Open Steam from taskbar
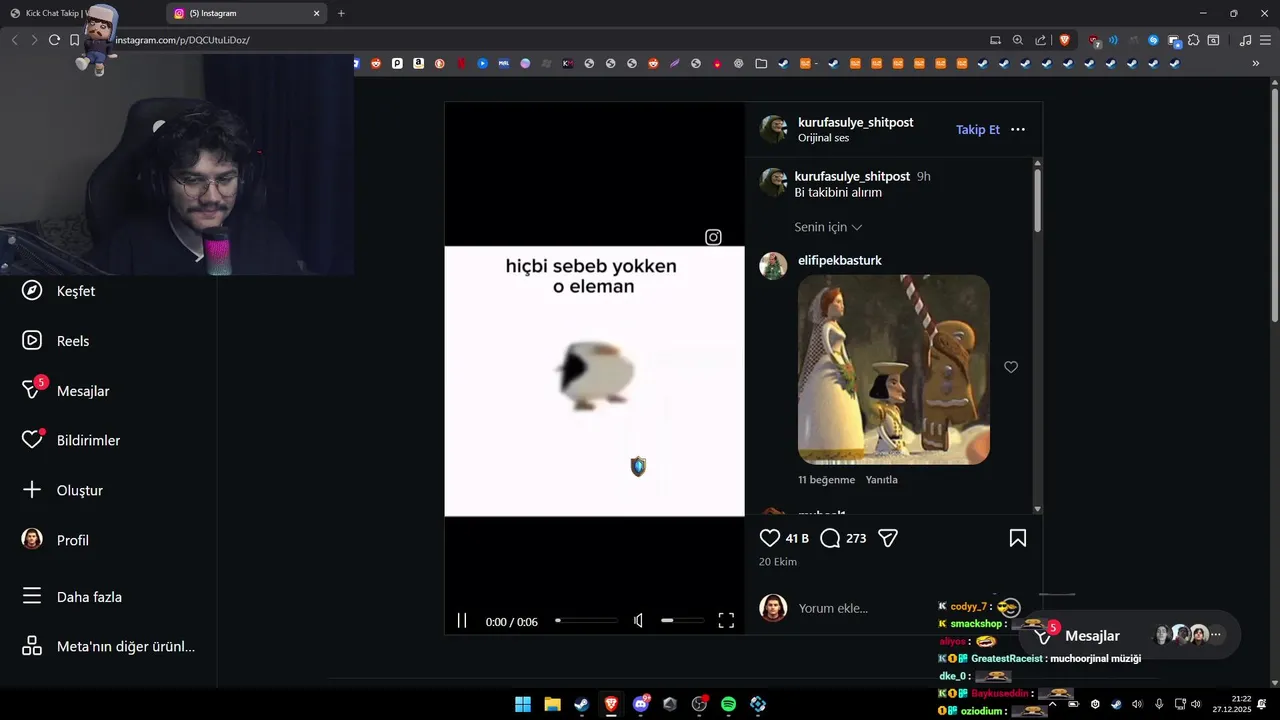The image size is (1280, 720). pyautogui.click(x=581, y=704)
